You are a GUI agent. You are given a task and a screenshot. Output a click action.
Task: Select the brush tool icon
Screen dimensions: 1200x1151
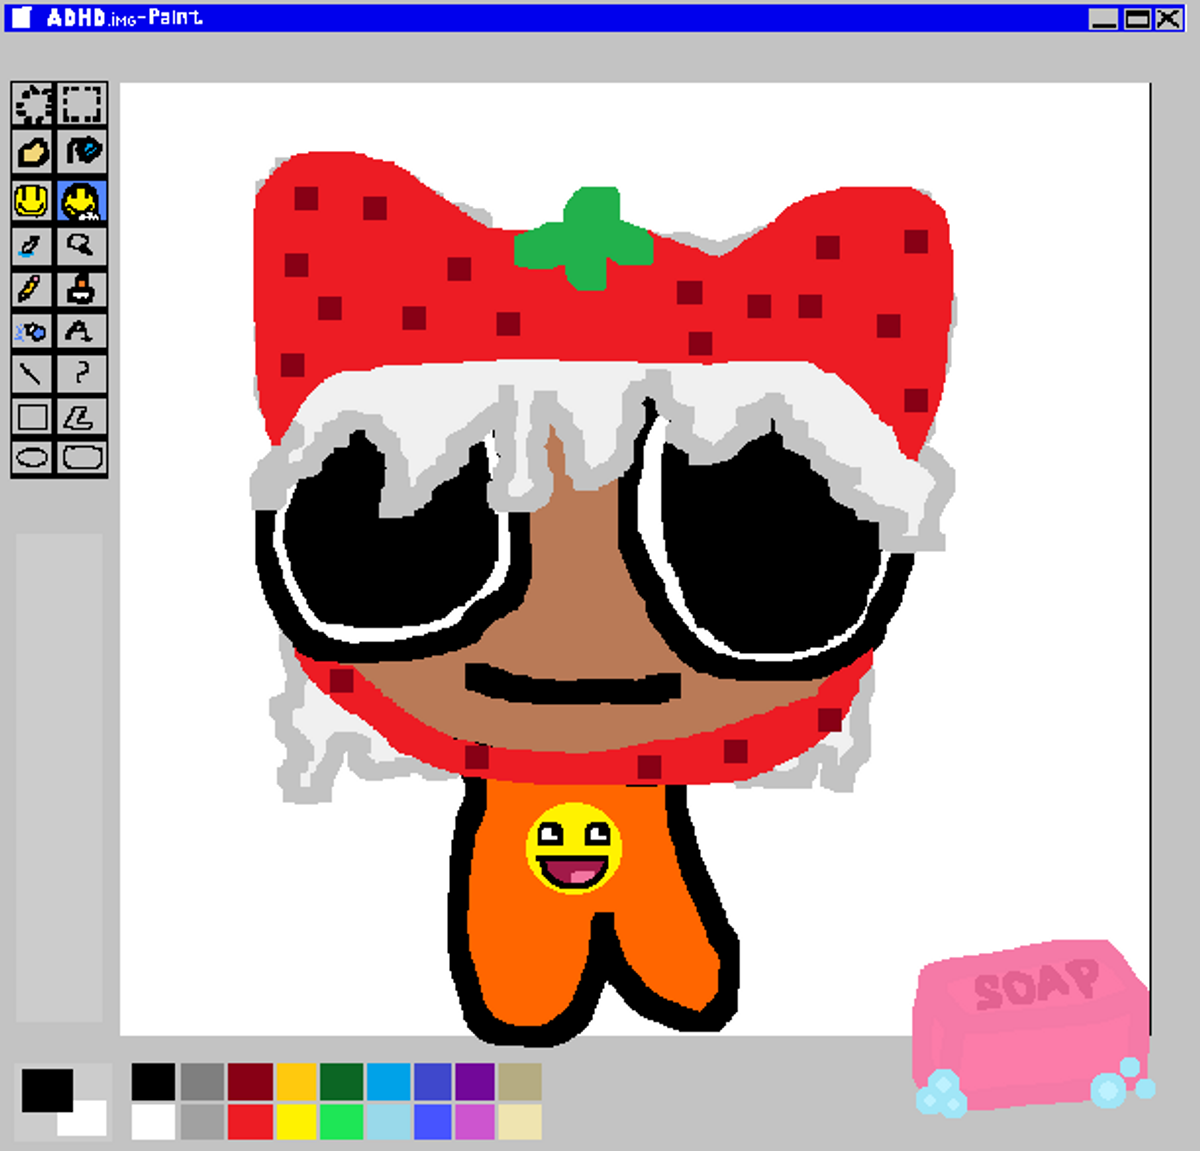pyautogui.click(x=82, y=289)
